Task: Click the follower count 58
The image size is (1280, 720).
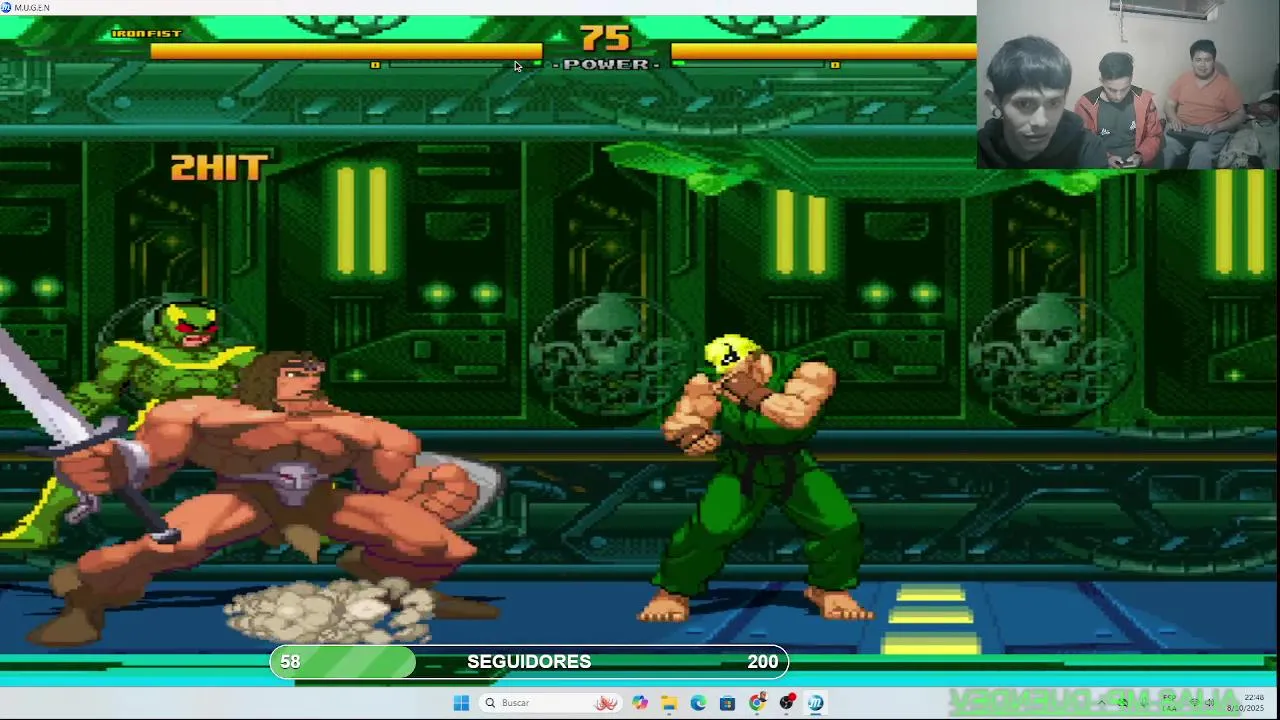Action: tap(290, 662)
